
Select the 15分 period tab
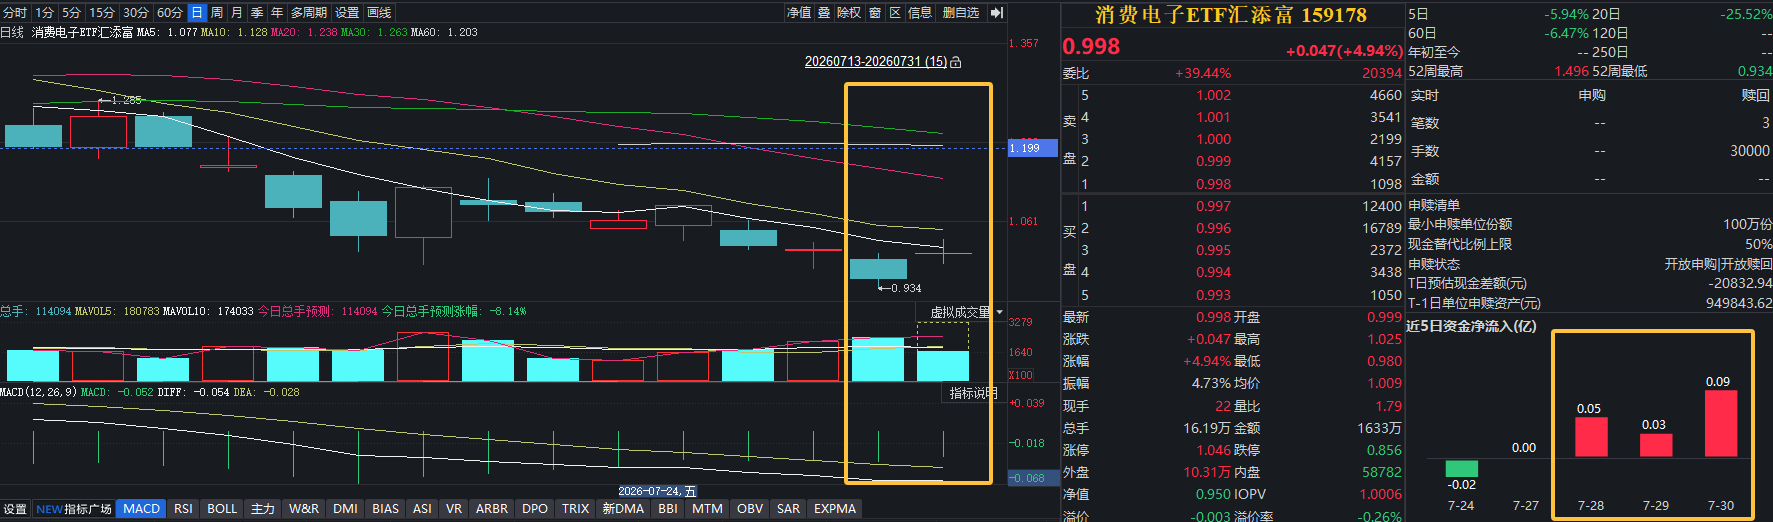[102, 13]
